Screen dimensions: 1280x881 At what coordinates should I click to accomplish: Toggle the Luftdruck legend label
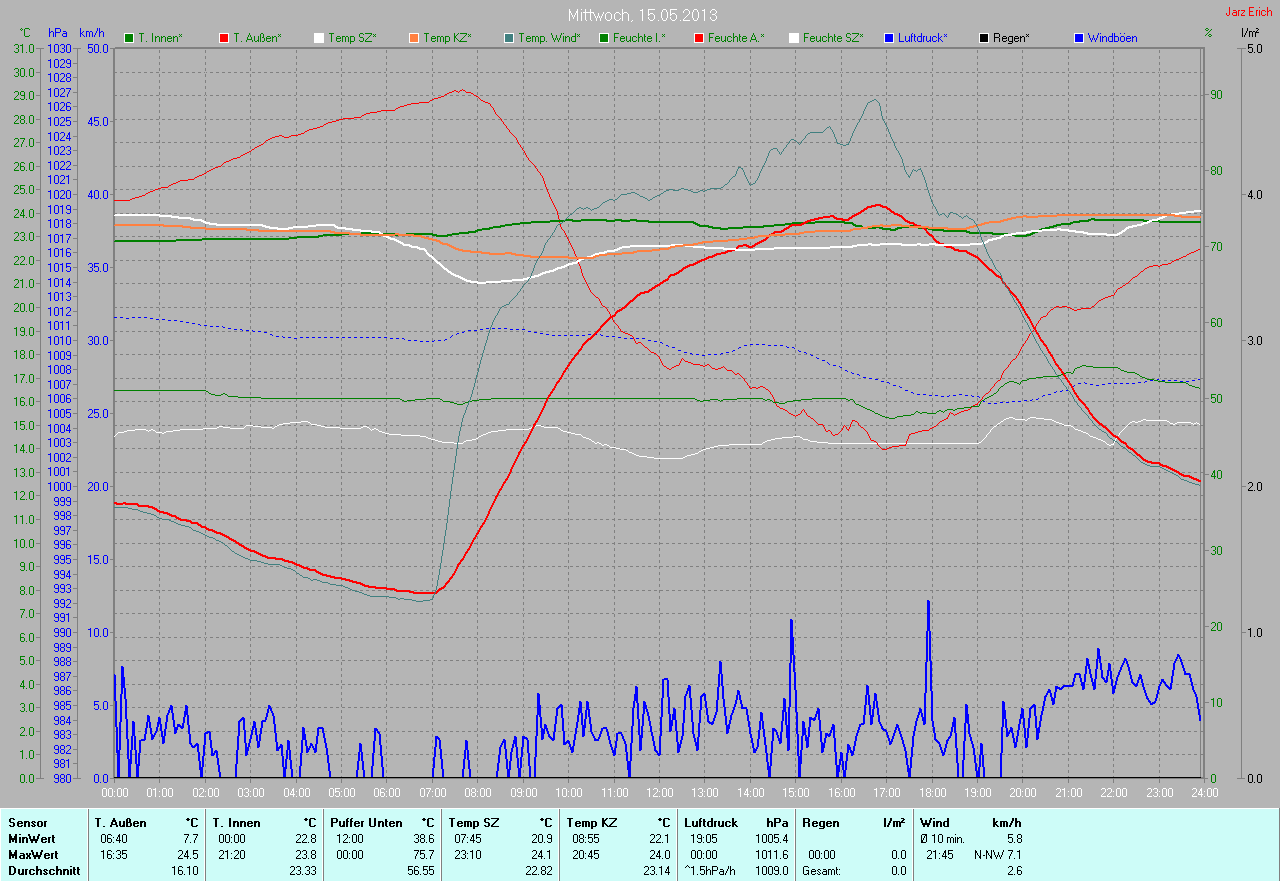[x=923, y=38]
